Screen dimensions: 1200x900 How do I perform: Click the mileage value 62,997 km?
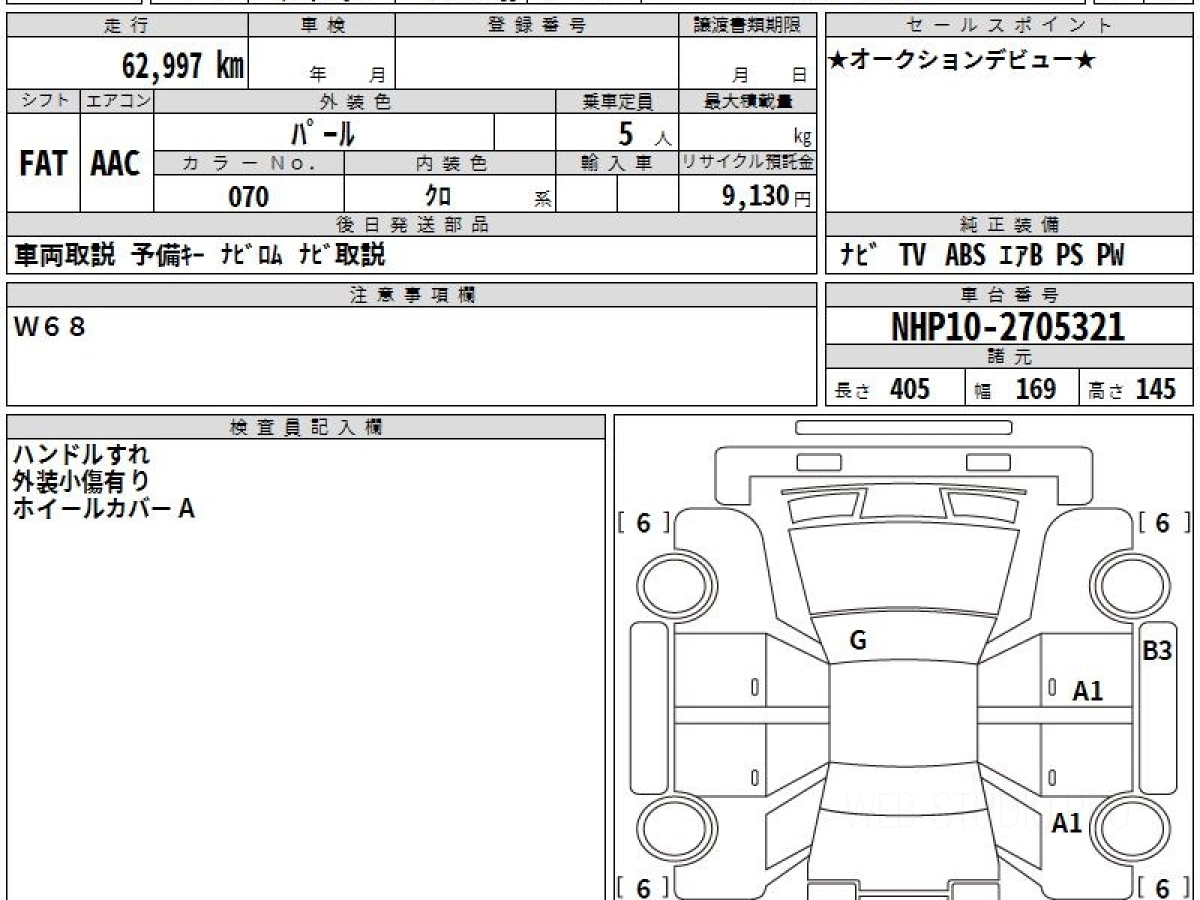[x=183, y=66]
